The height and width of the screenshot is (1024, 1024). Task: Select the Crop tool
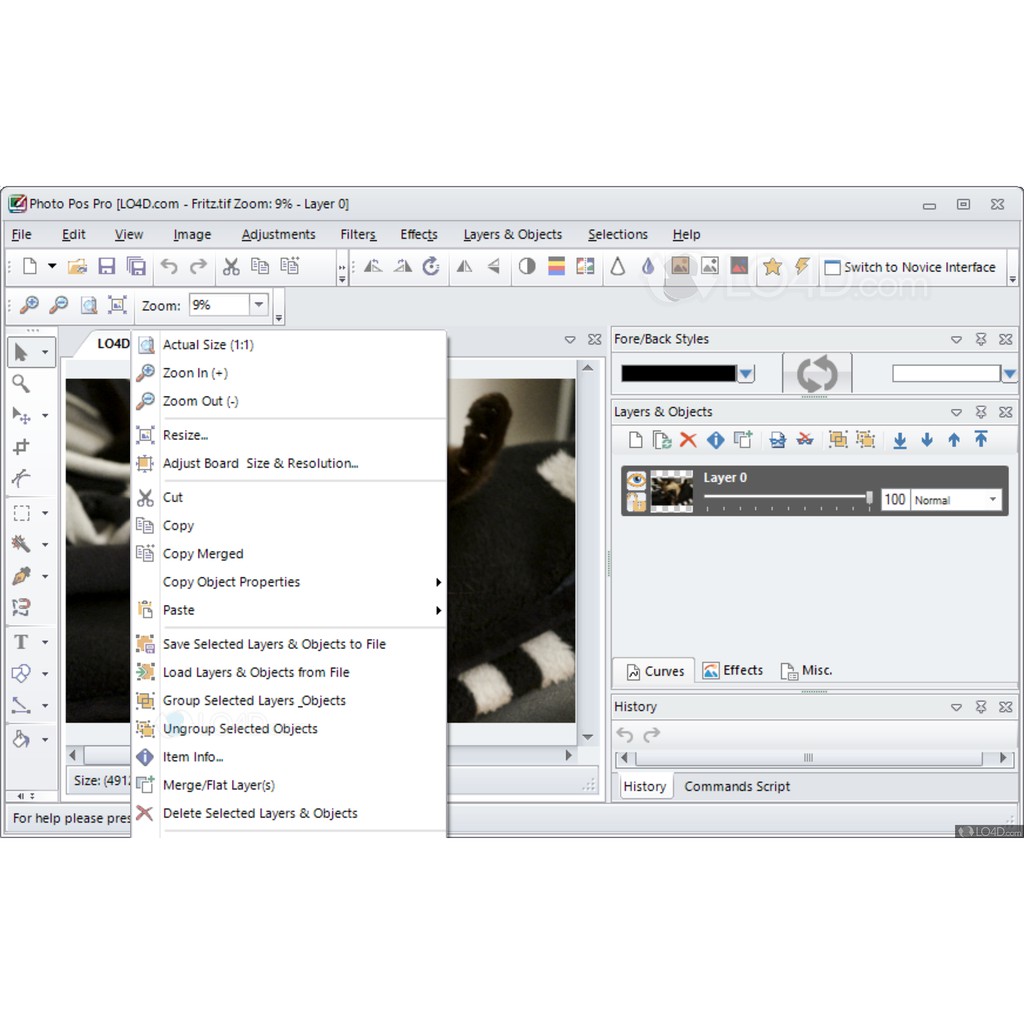(20, 447)
